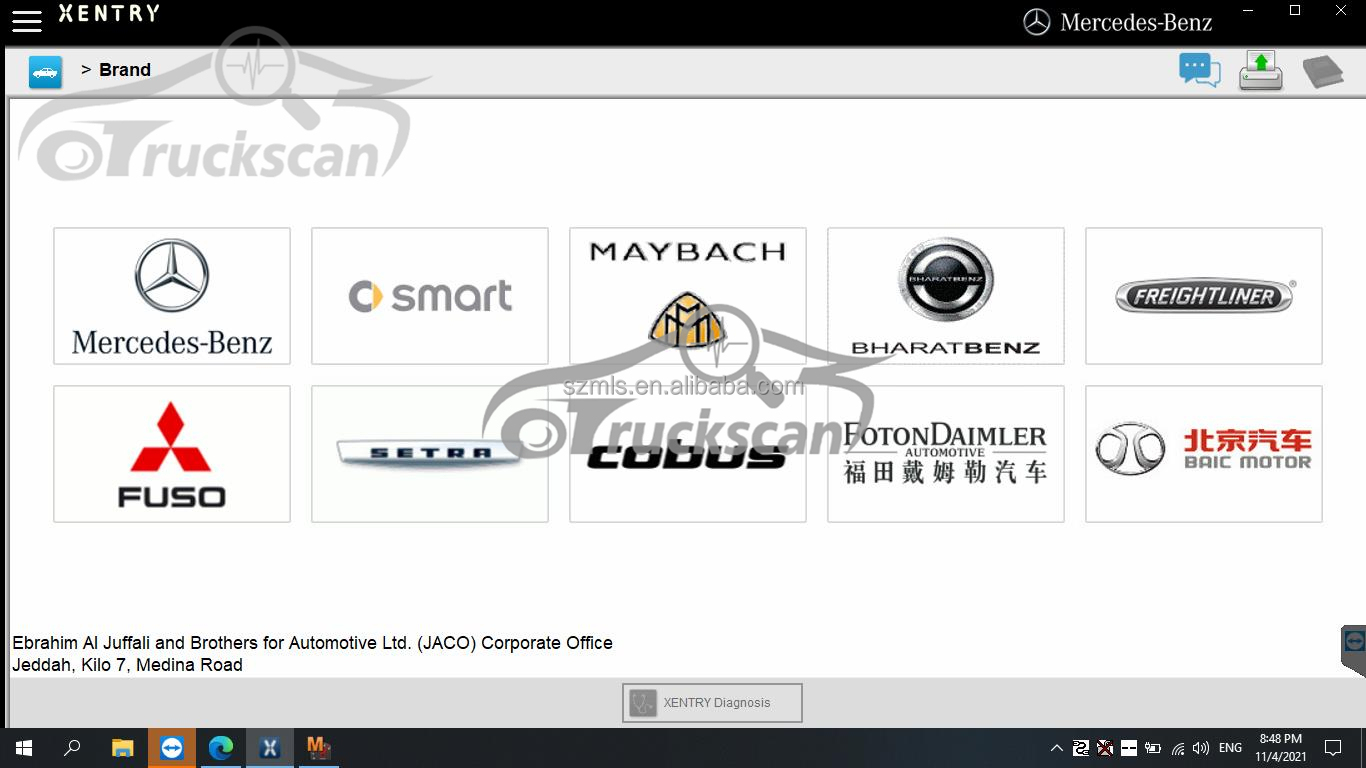Screen dimensions: 1366x768
Task: Choose the Foton Daimler Automotive tile
Action: (x=946, y=454)
